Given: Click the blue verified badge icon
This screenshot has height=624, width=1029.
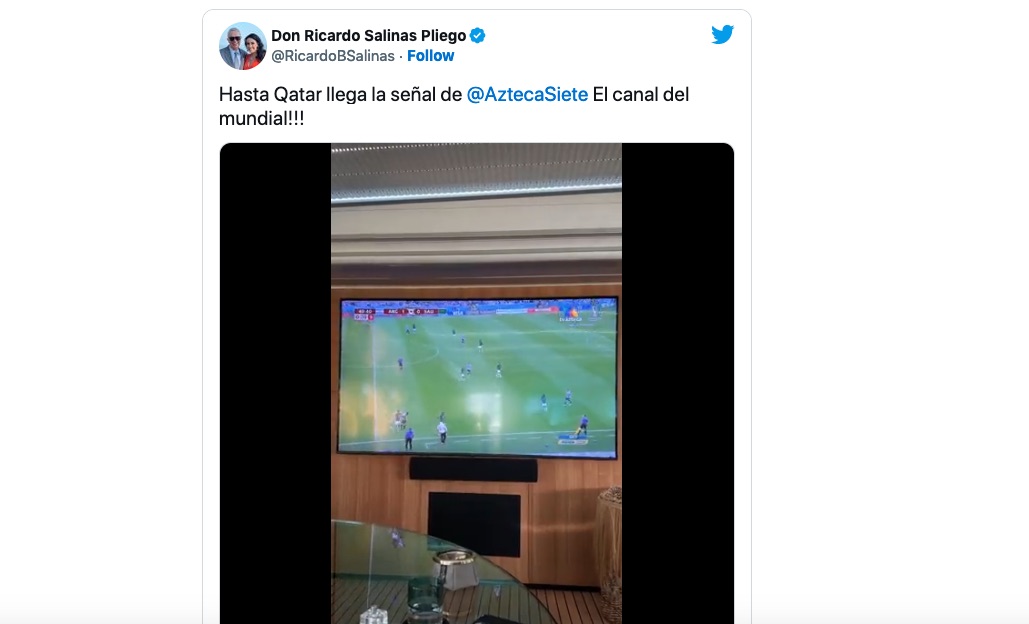Looking at the screenshot, I should (x=478, y=35).
